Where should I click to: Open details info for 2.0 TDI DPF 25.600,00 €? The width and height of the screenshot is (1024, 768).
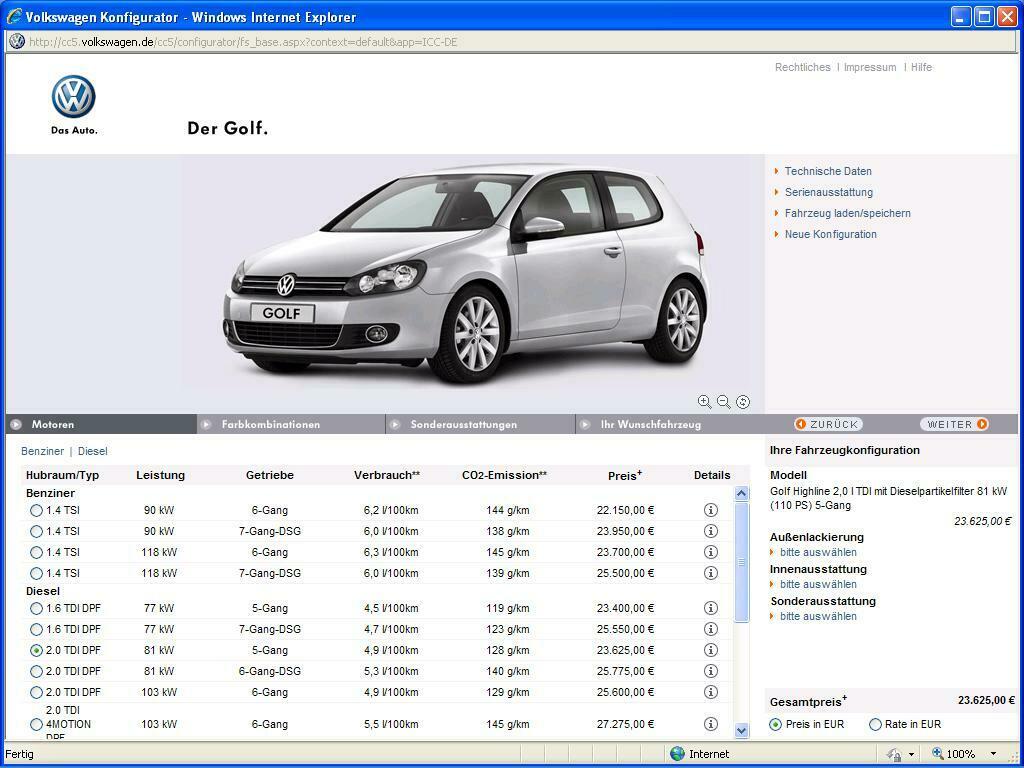[x=711, y=692]
